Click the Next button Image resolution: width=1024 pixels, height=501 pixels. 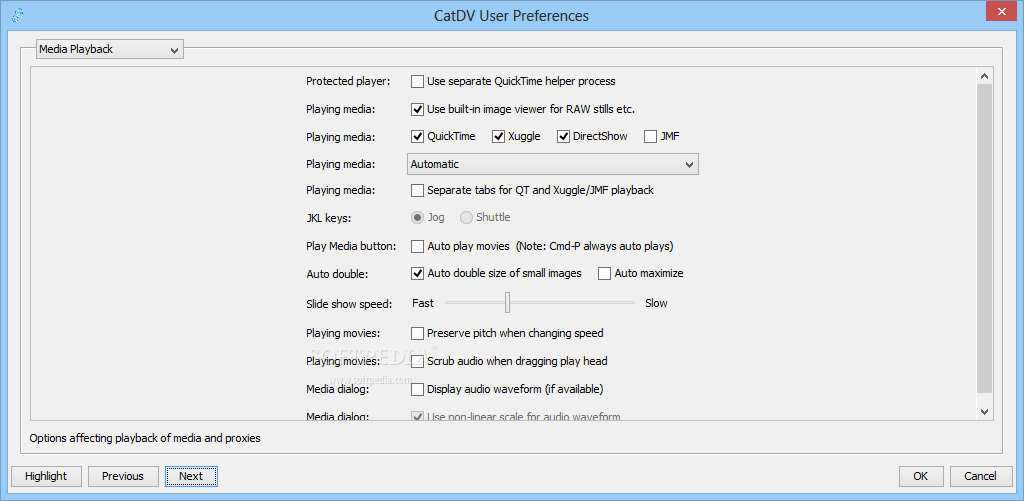click(x=191, y=476)
